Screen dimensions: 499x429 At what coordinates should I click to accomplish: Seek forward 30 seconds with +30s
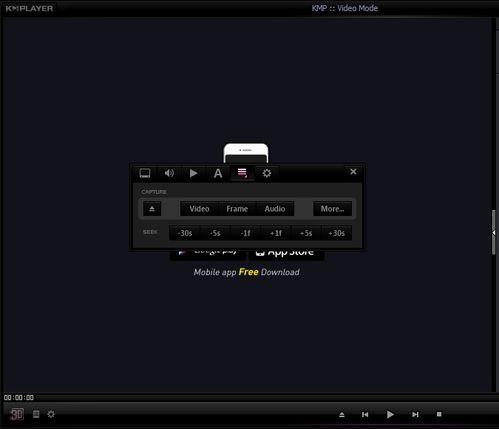click(336, 233)
